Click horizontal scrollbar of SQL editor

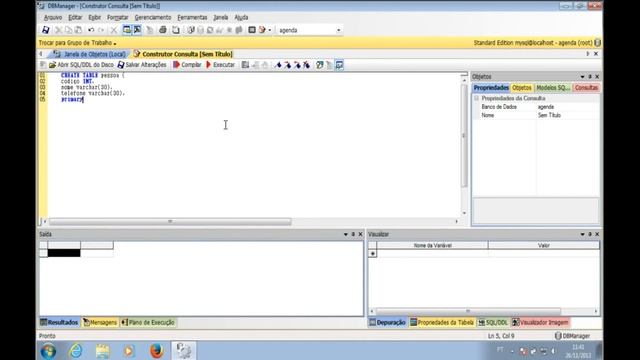pyautogui.click(x=170, y=222)
